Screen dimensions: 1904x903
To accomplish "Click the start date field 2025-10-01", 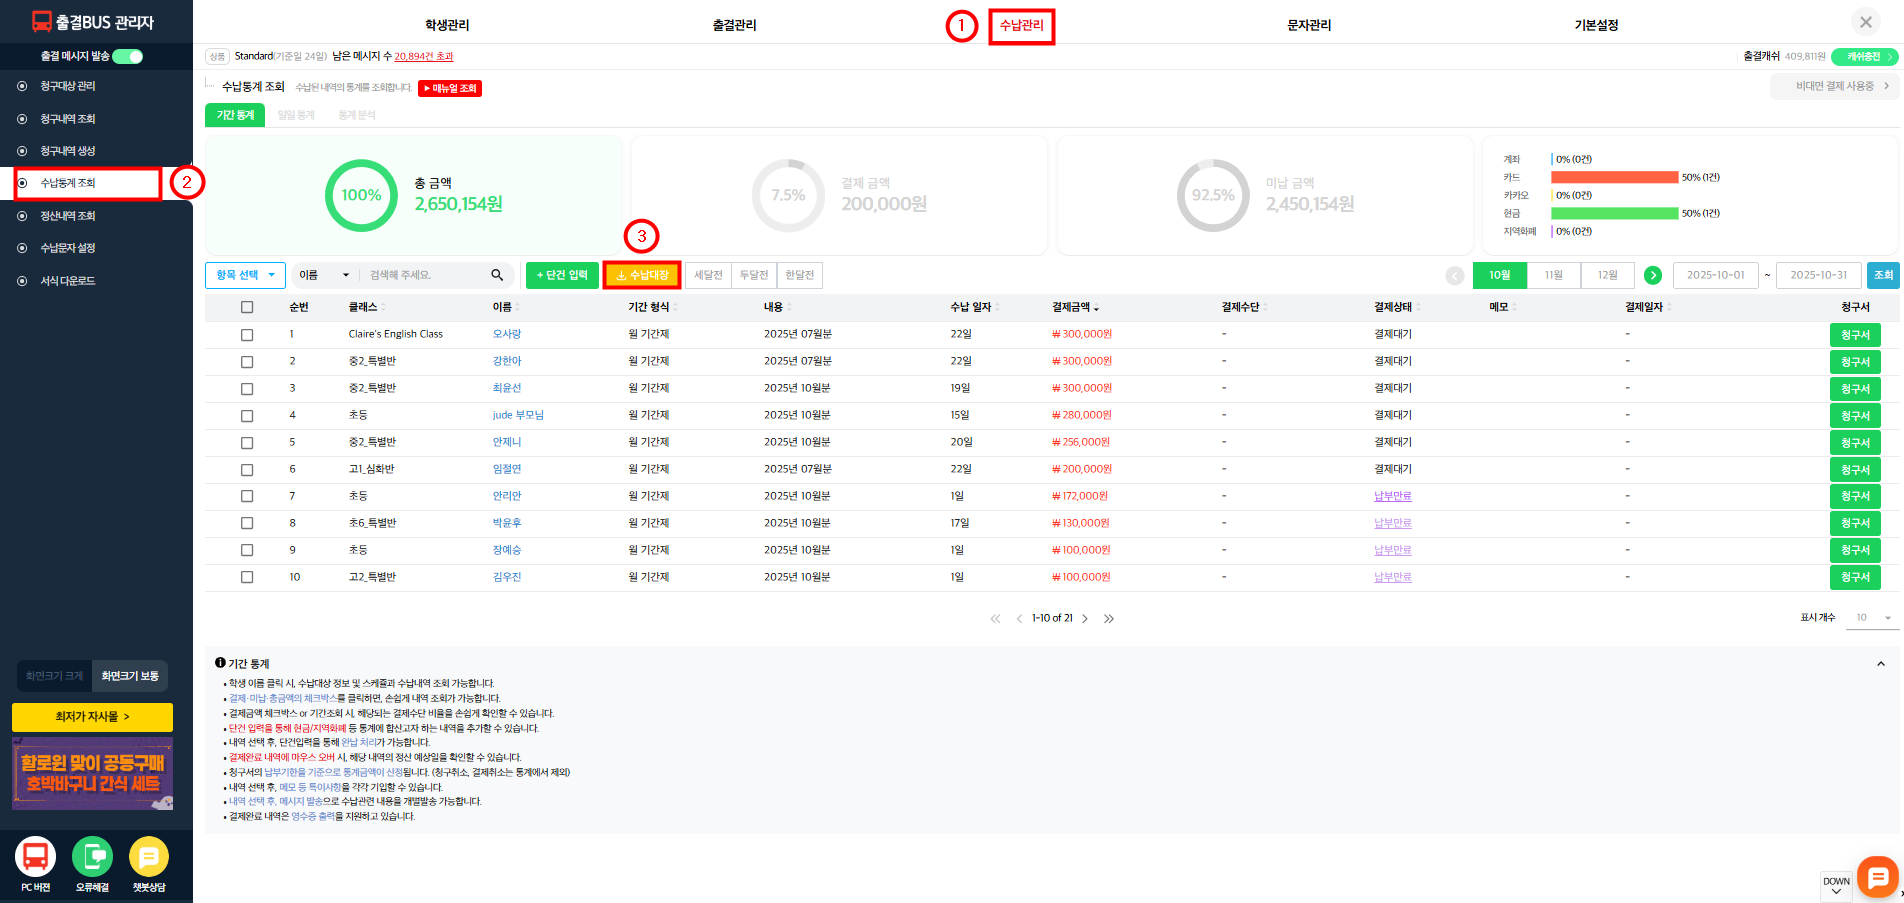I will pyautogui.click(x=1715, y=275).
